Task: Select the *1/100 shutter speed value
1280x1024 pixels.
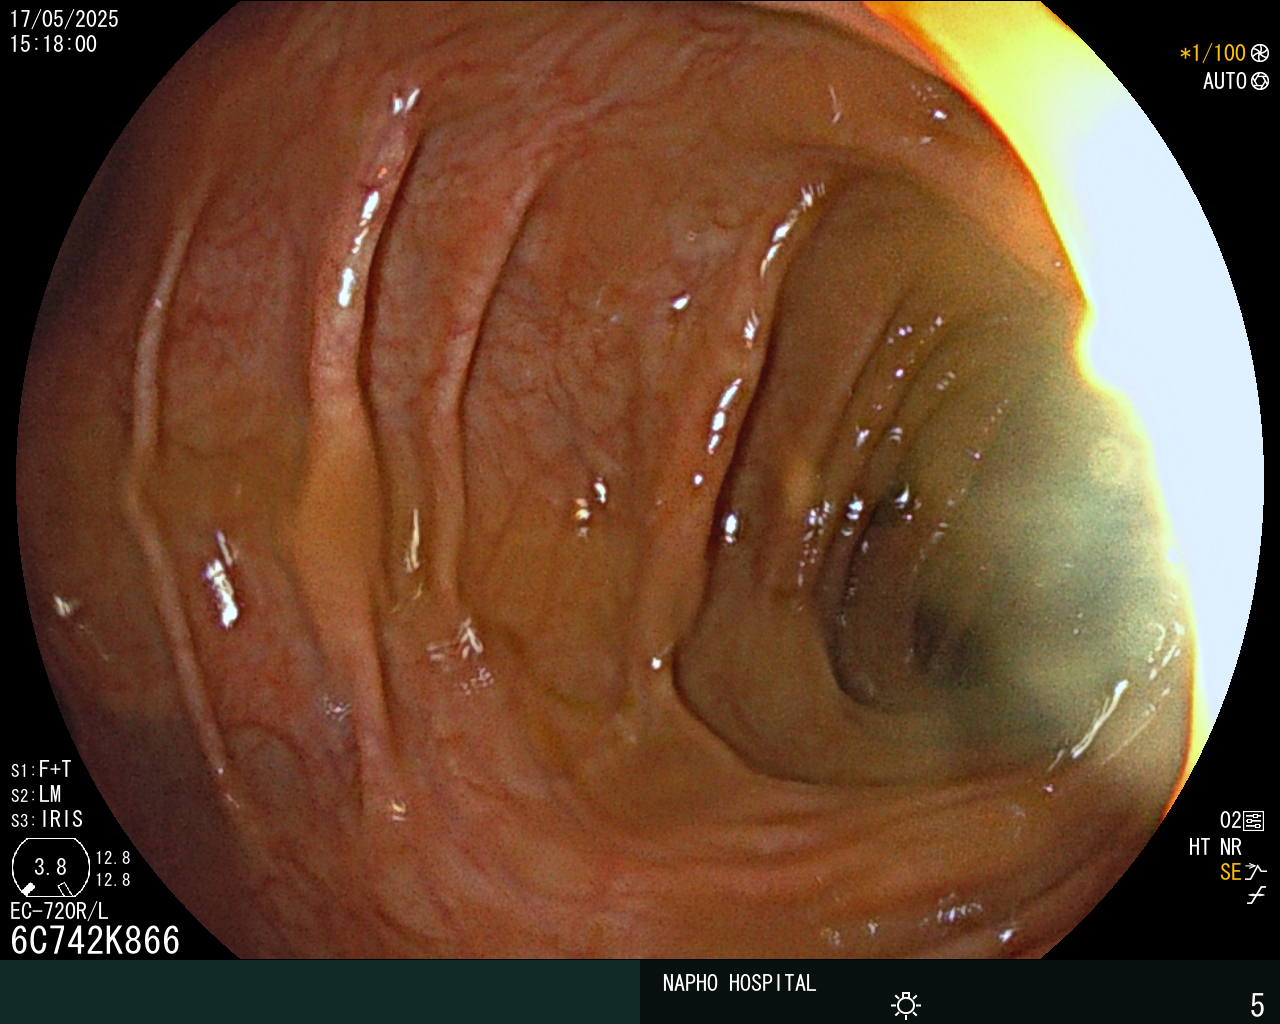Action: [x=1213, y=54]
